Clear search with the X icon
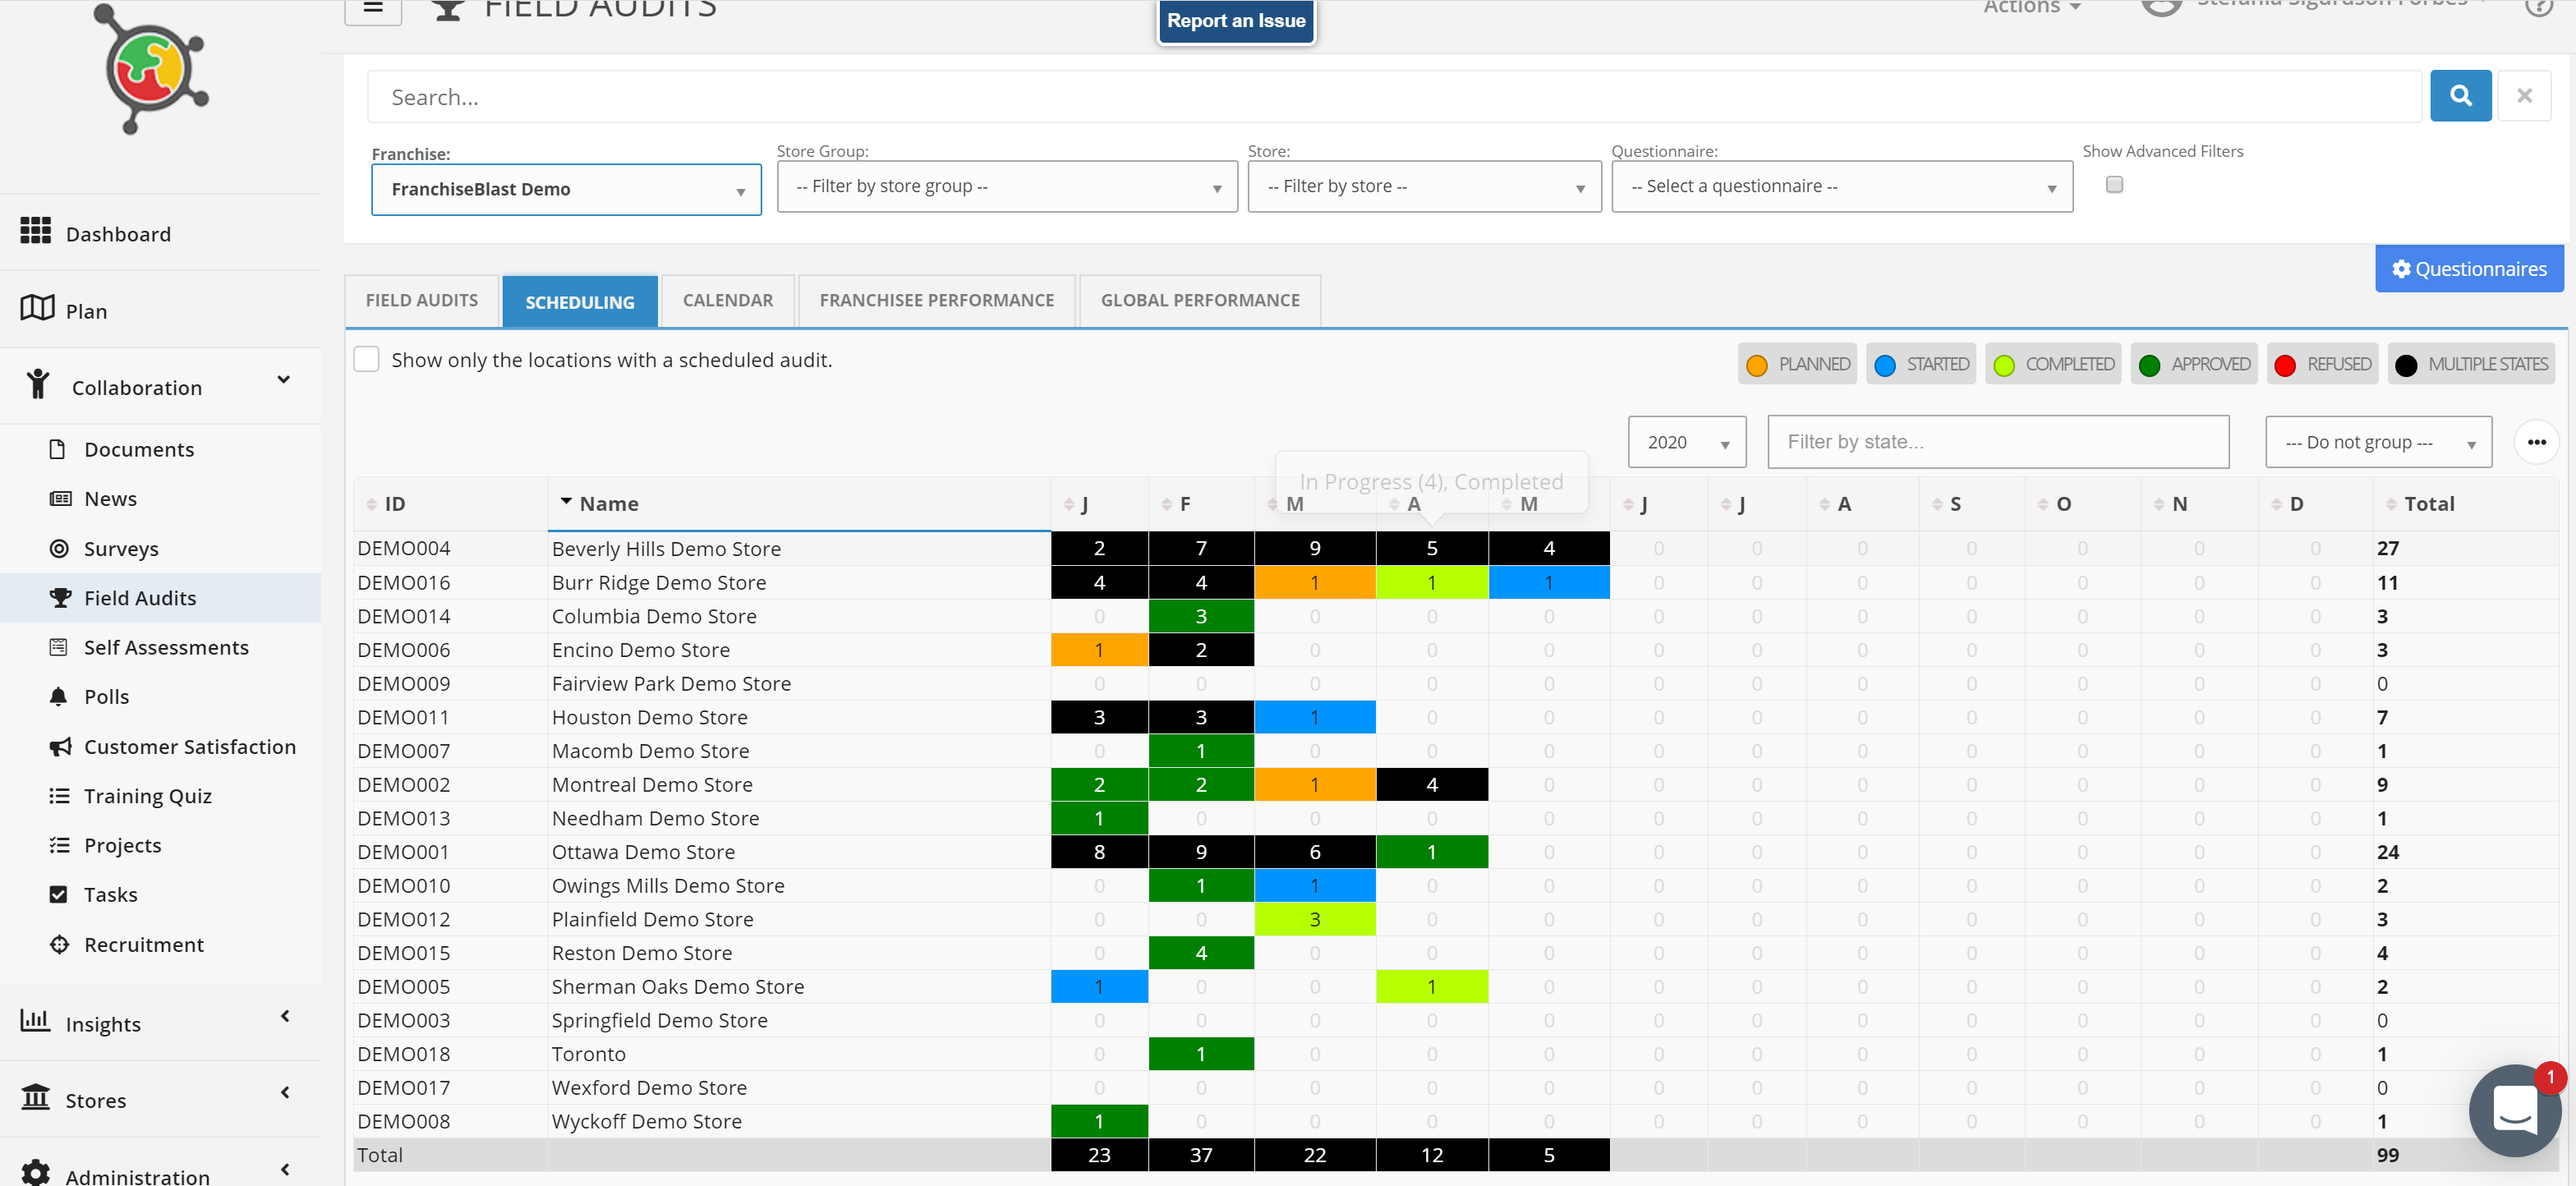This screenshot has height=1186, width=2576. click(x=2524, y=96)
